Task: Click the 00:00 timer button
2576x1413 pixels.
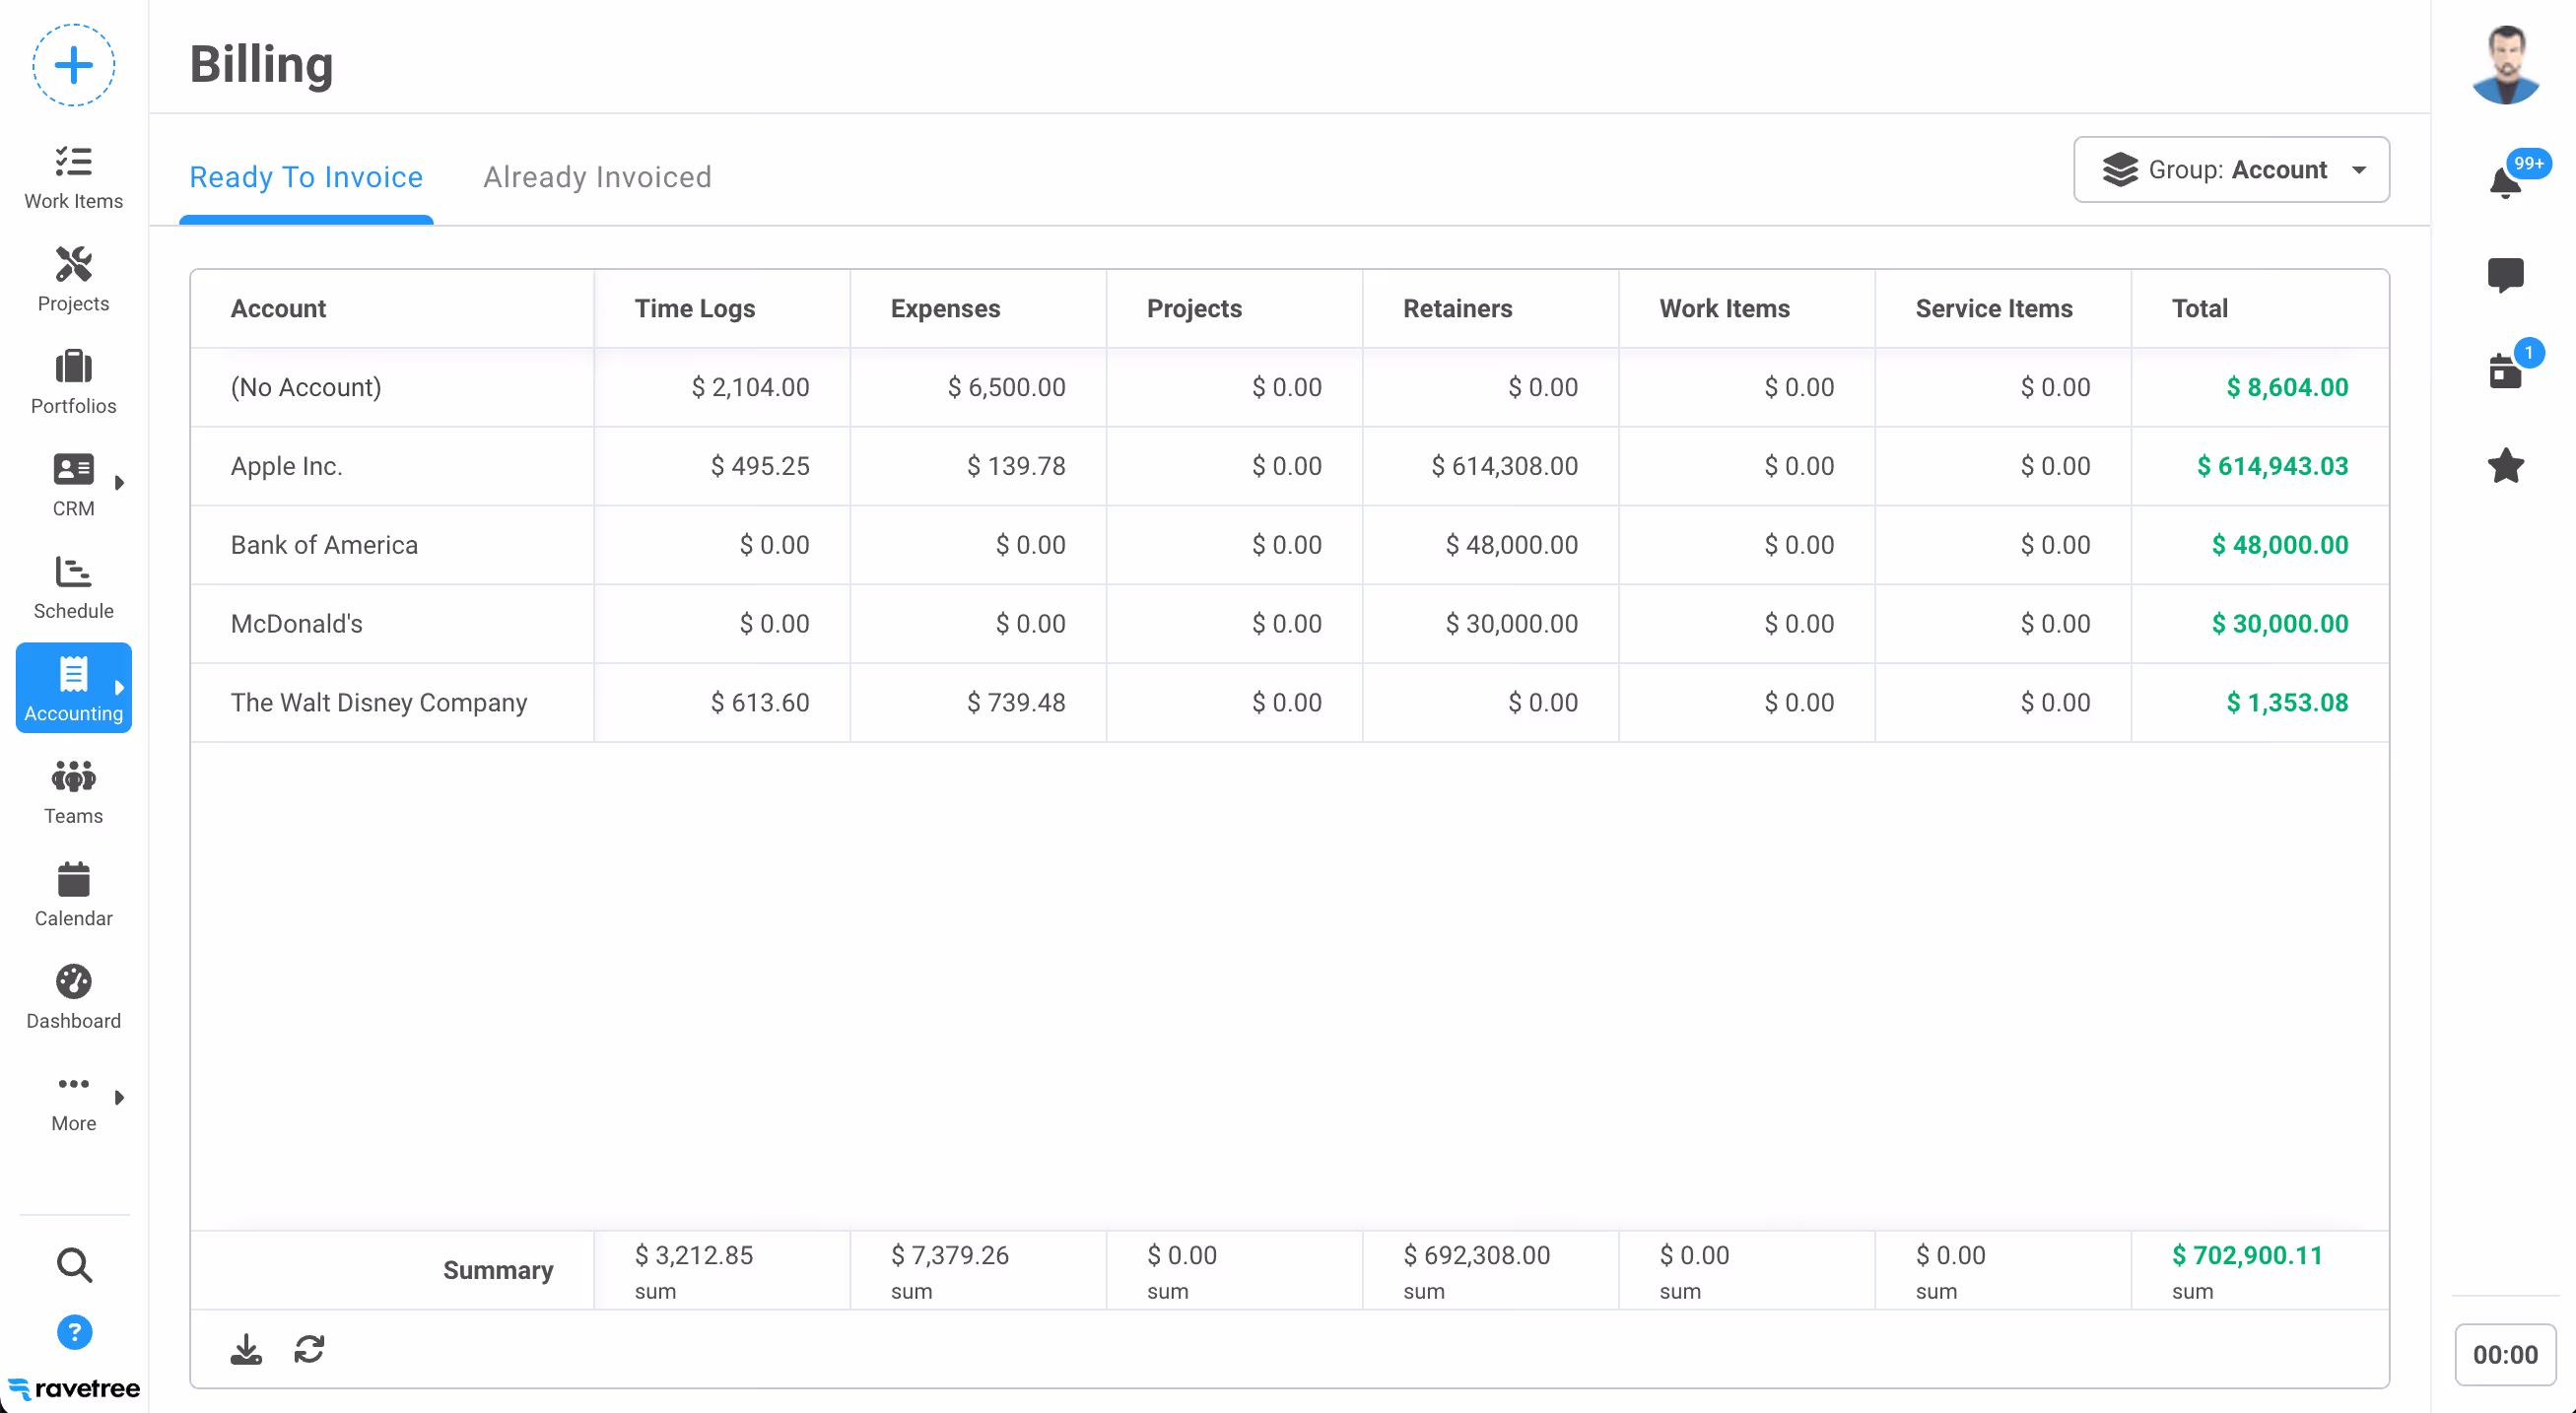Action: point(2505,1355)
